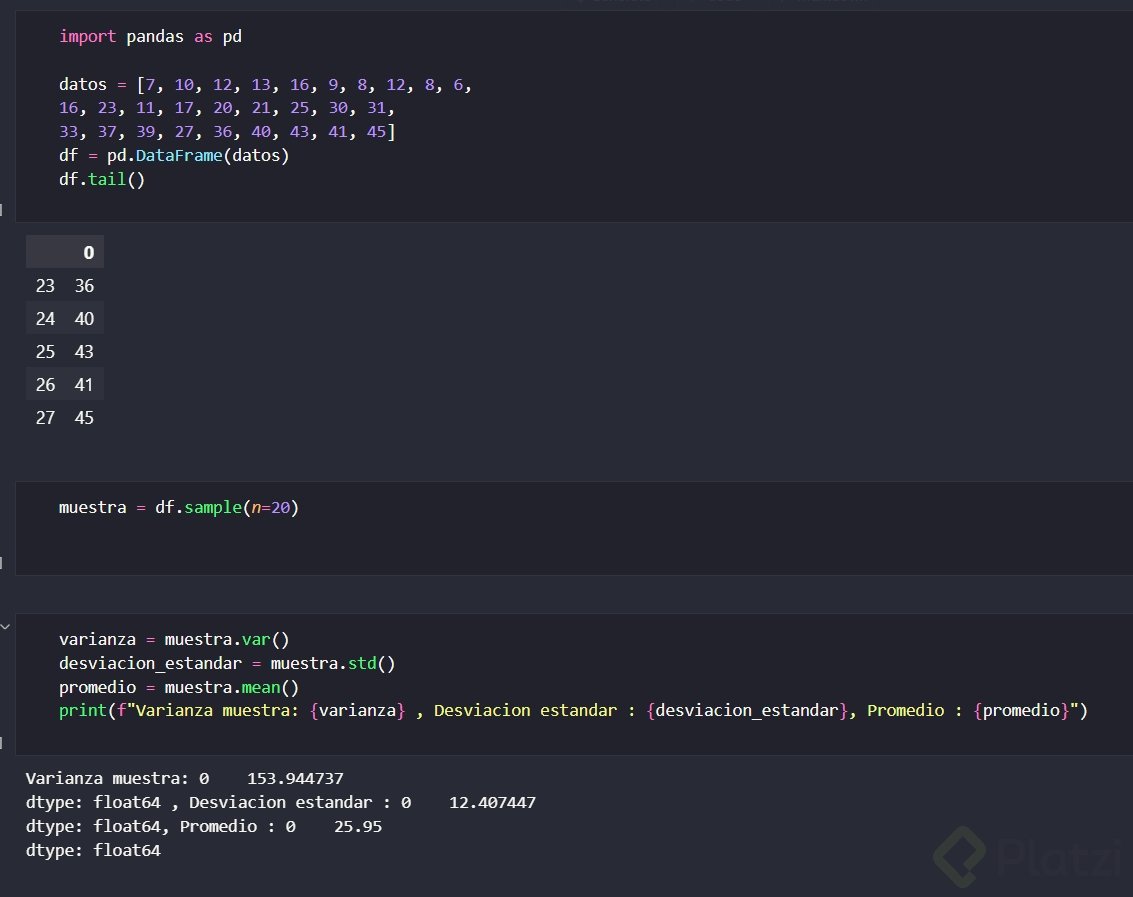Click the mean output value 25.95
This screenshot has width=1133, height=897.
(358, 826)
